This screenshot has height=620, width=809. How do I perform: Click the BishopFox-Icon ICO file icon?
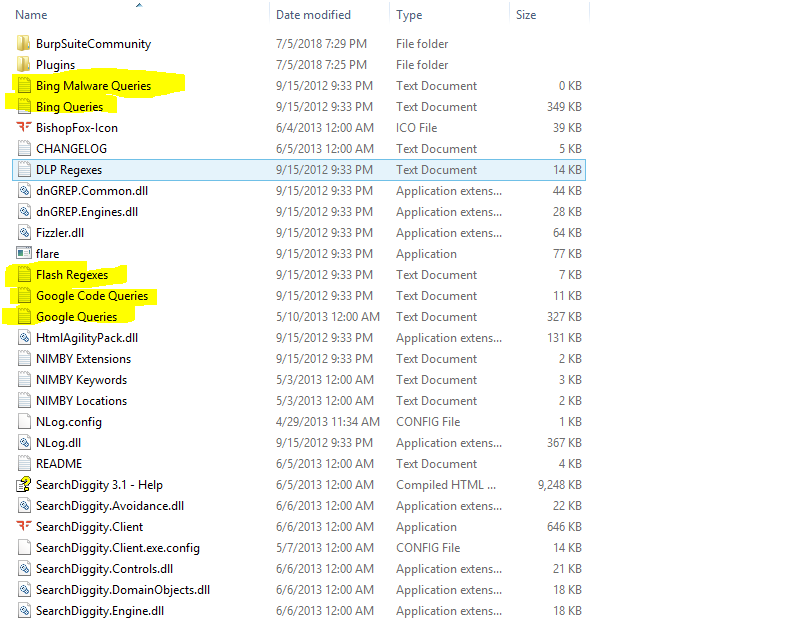(24, 128)
